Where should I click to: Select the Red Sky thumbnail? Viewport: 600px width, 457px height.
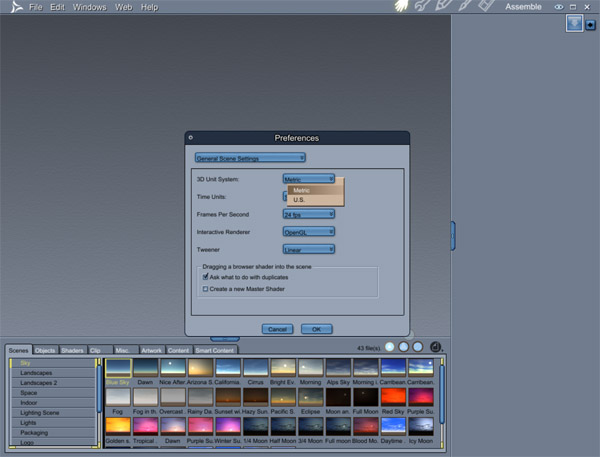pos(393,397)
